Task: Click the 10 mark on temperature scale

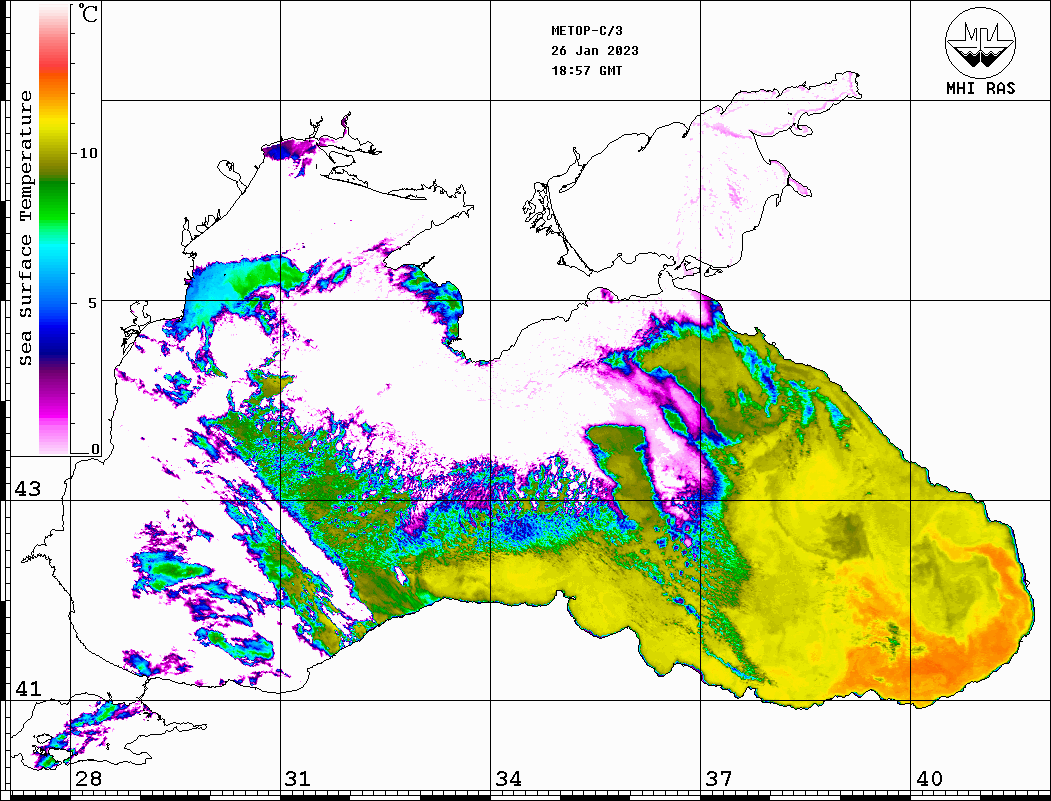Action: tap(88, 153)
